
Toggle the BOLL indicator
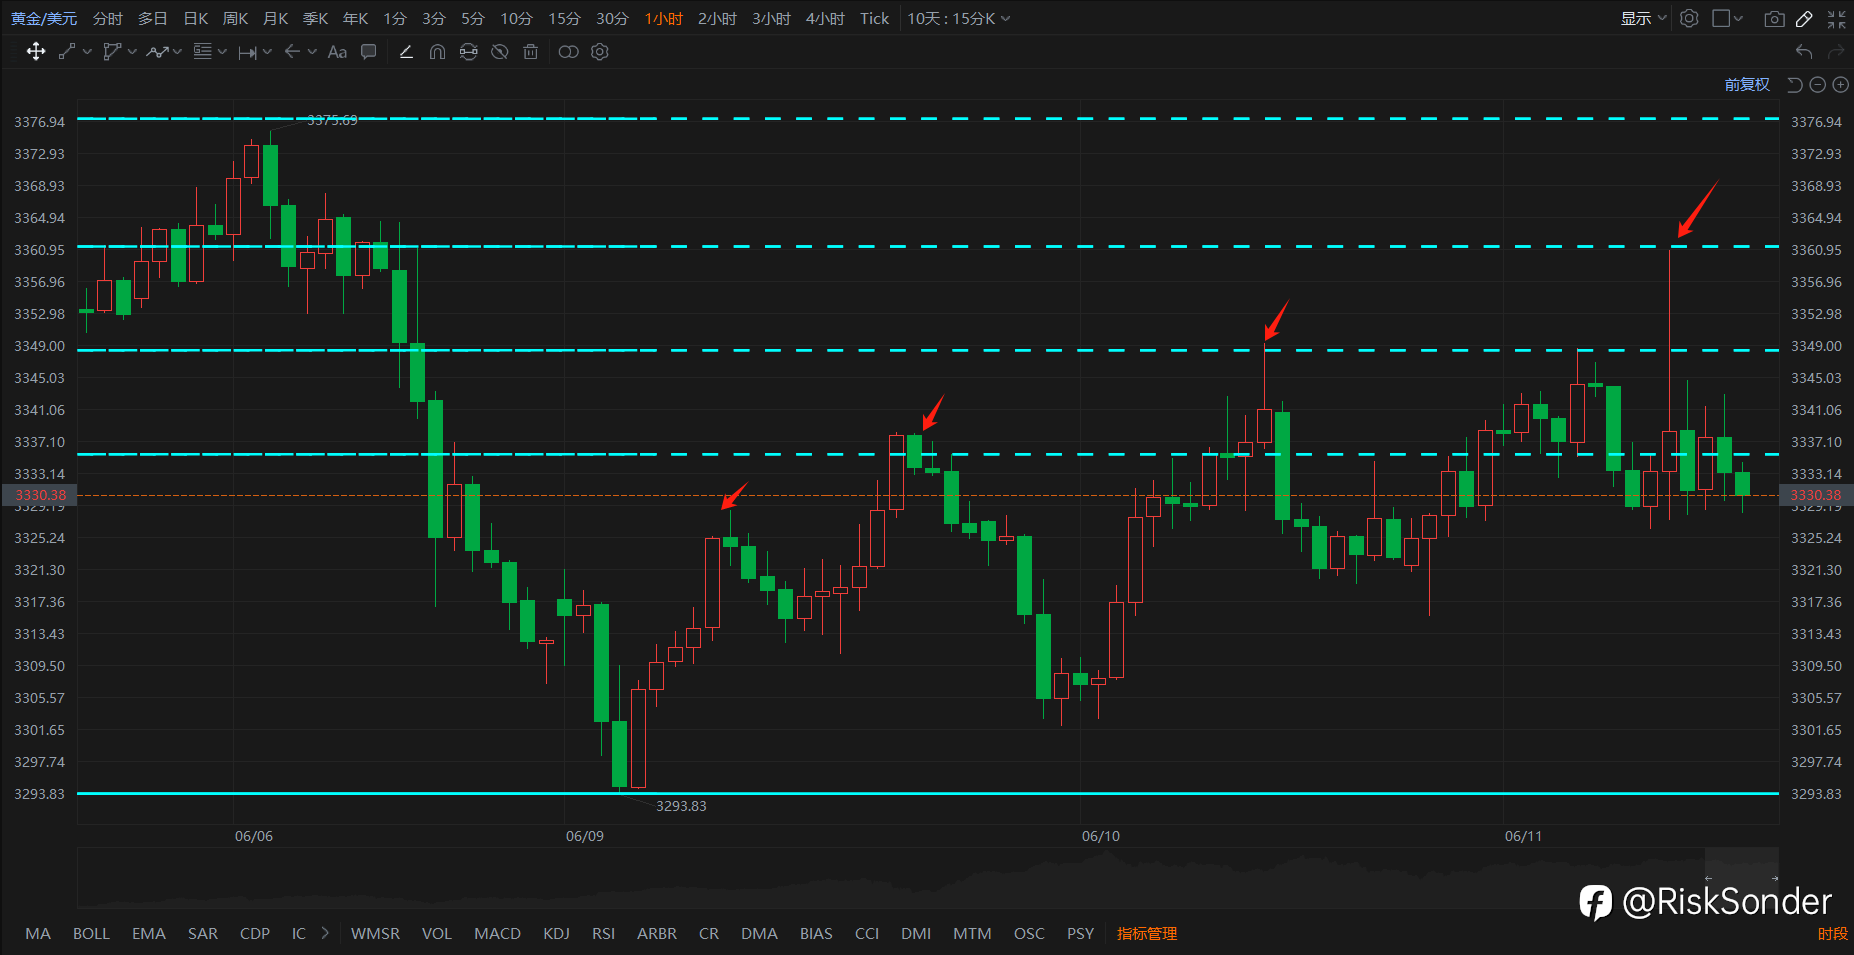(91, 933)
